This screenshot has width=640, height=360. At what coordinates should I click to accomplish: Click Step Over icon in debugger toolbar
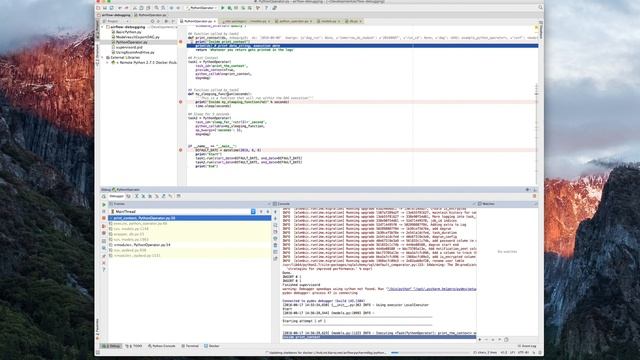[x=136, y=196]
